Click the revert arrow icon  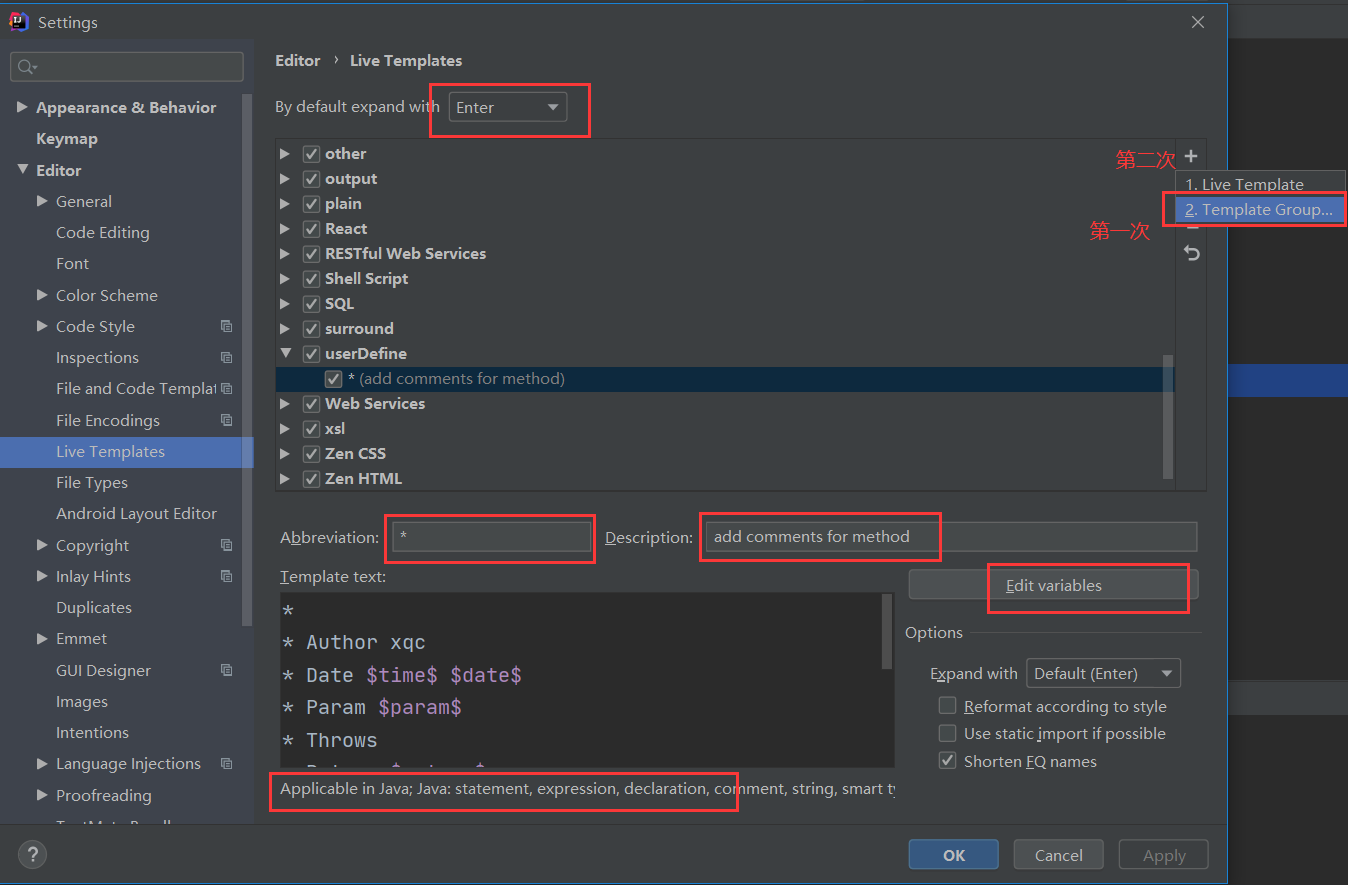[1191, 253]
